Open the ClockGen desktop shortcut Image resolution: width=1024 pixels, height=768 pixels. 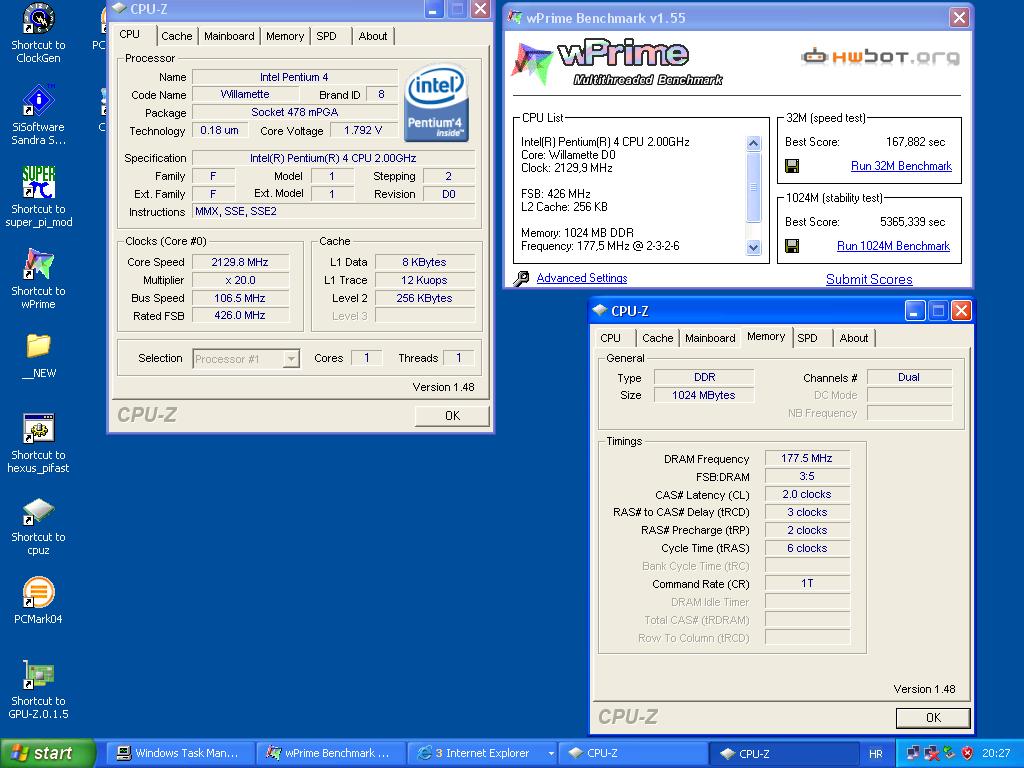pos(38,33)
